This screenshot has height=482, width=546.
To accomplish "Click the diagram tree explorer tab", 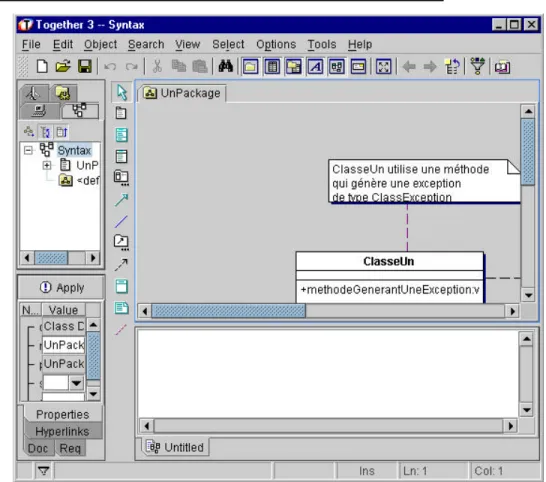I will pyautogui.click(x=80, y=110).
